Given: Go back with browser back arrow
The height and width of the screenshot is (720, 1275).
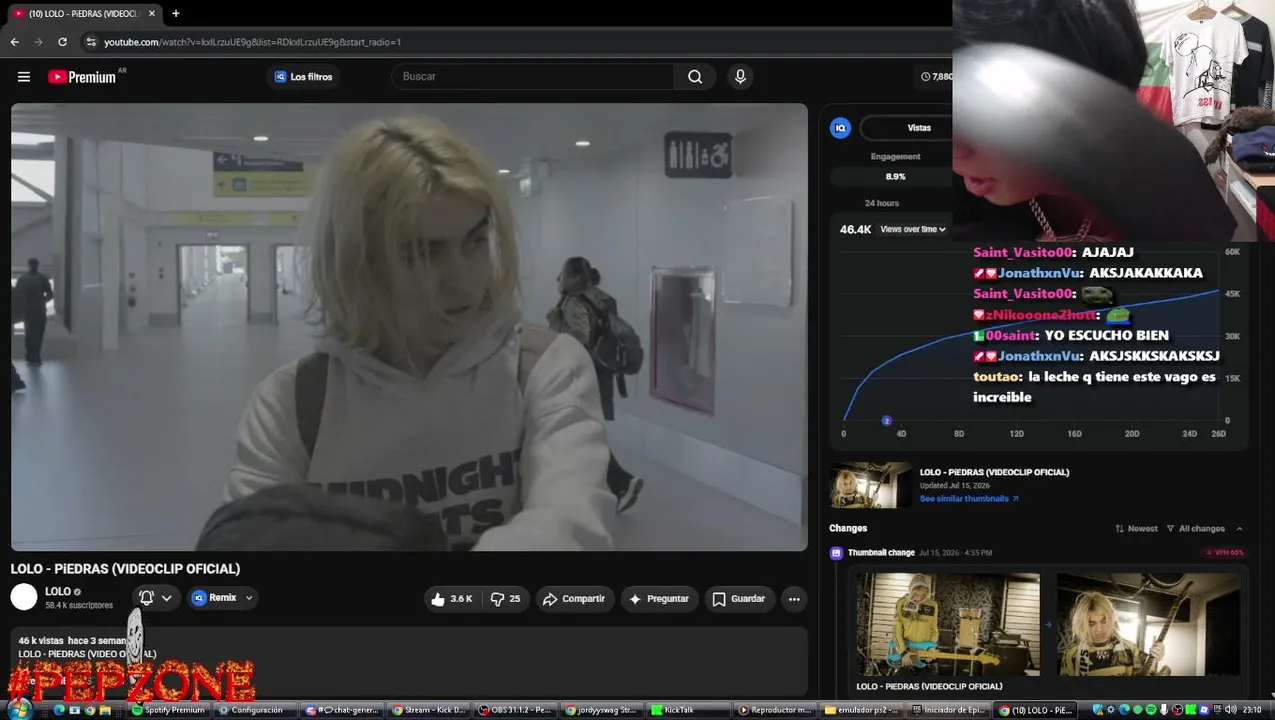Looking at the screenshot, I should pos(14,42).
